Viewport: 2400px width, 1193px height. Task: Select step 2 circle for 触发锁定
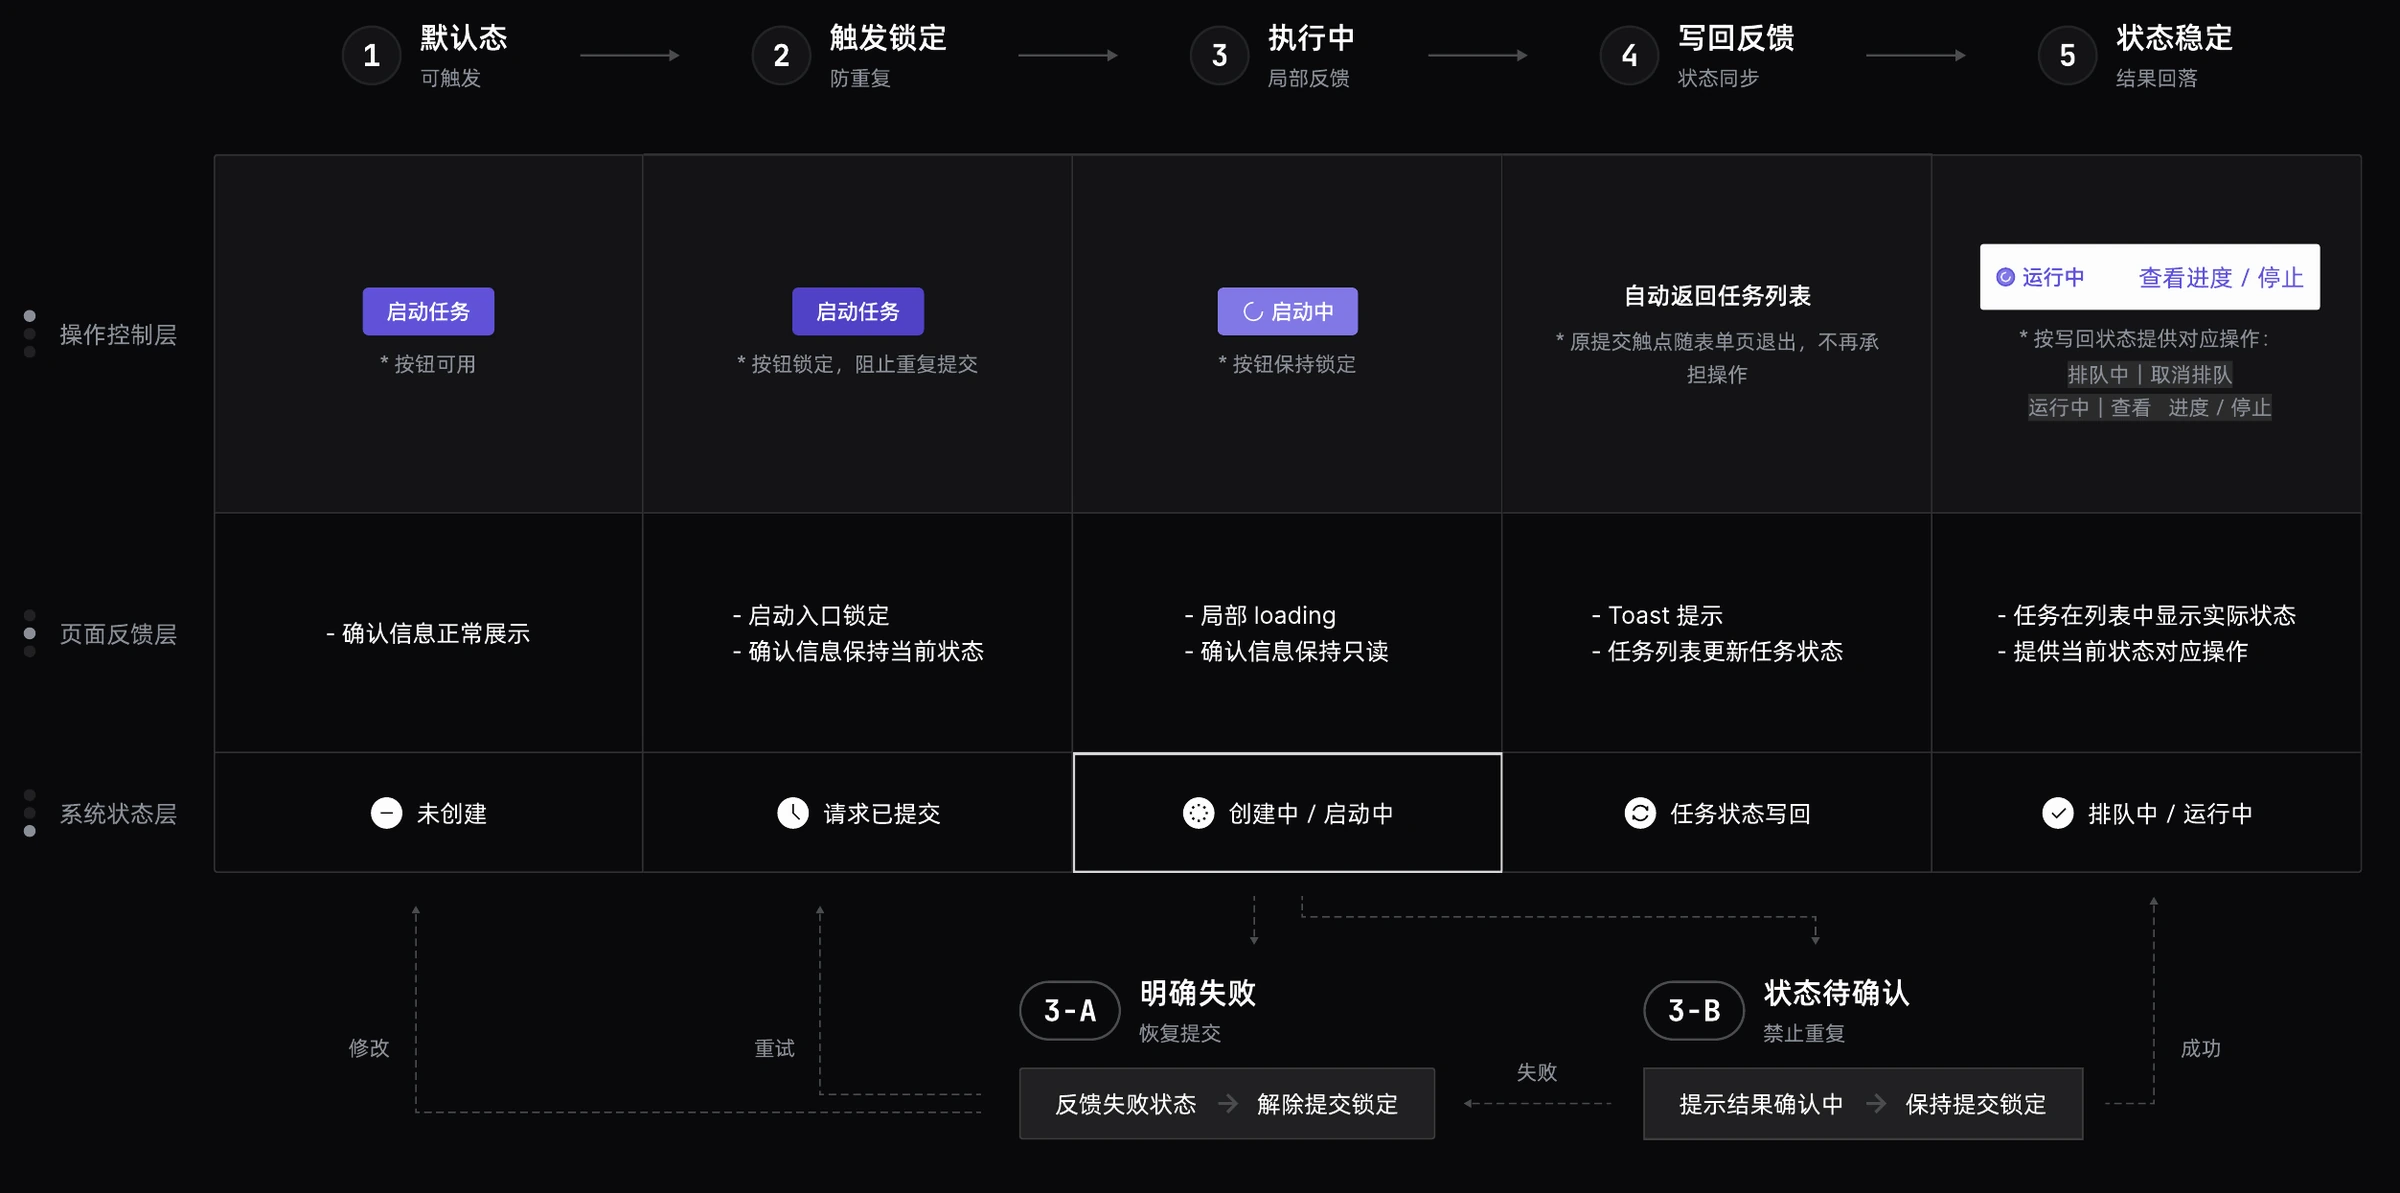point(781,55)
